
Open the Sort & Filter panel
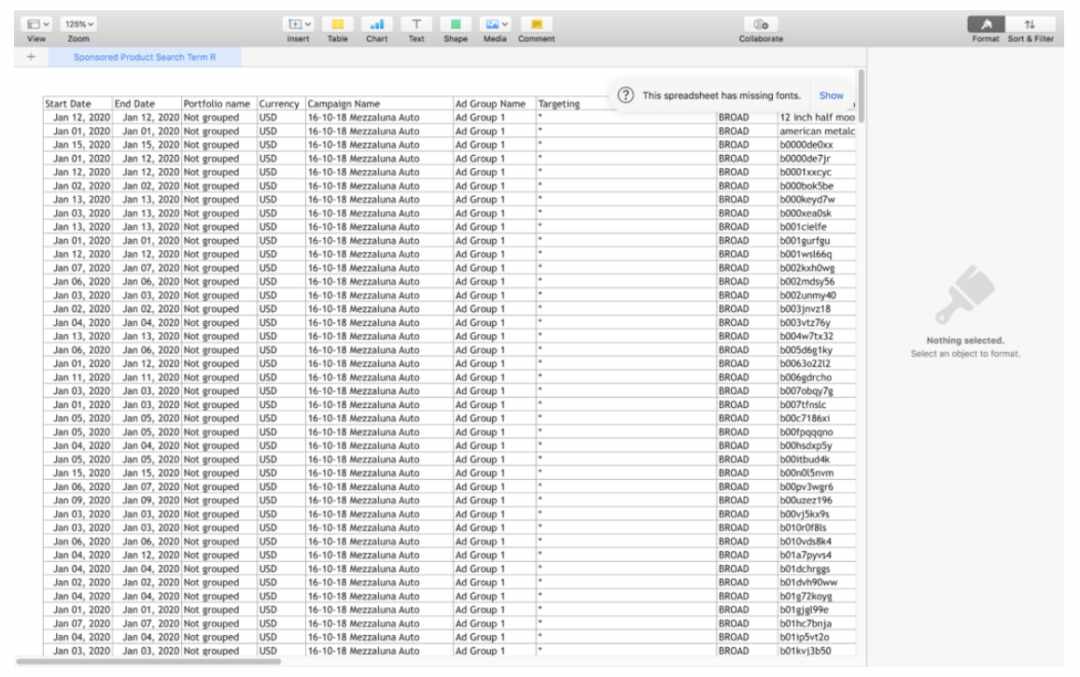click(1030, 24)
